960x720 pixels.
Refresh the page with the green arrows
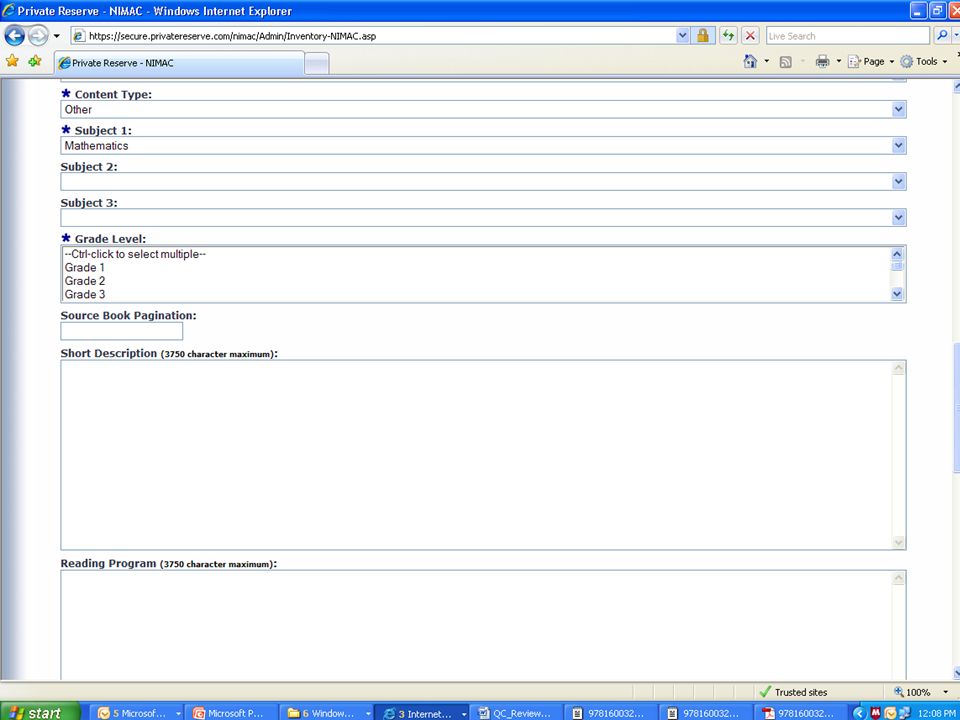coord(728,36)
